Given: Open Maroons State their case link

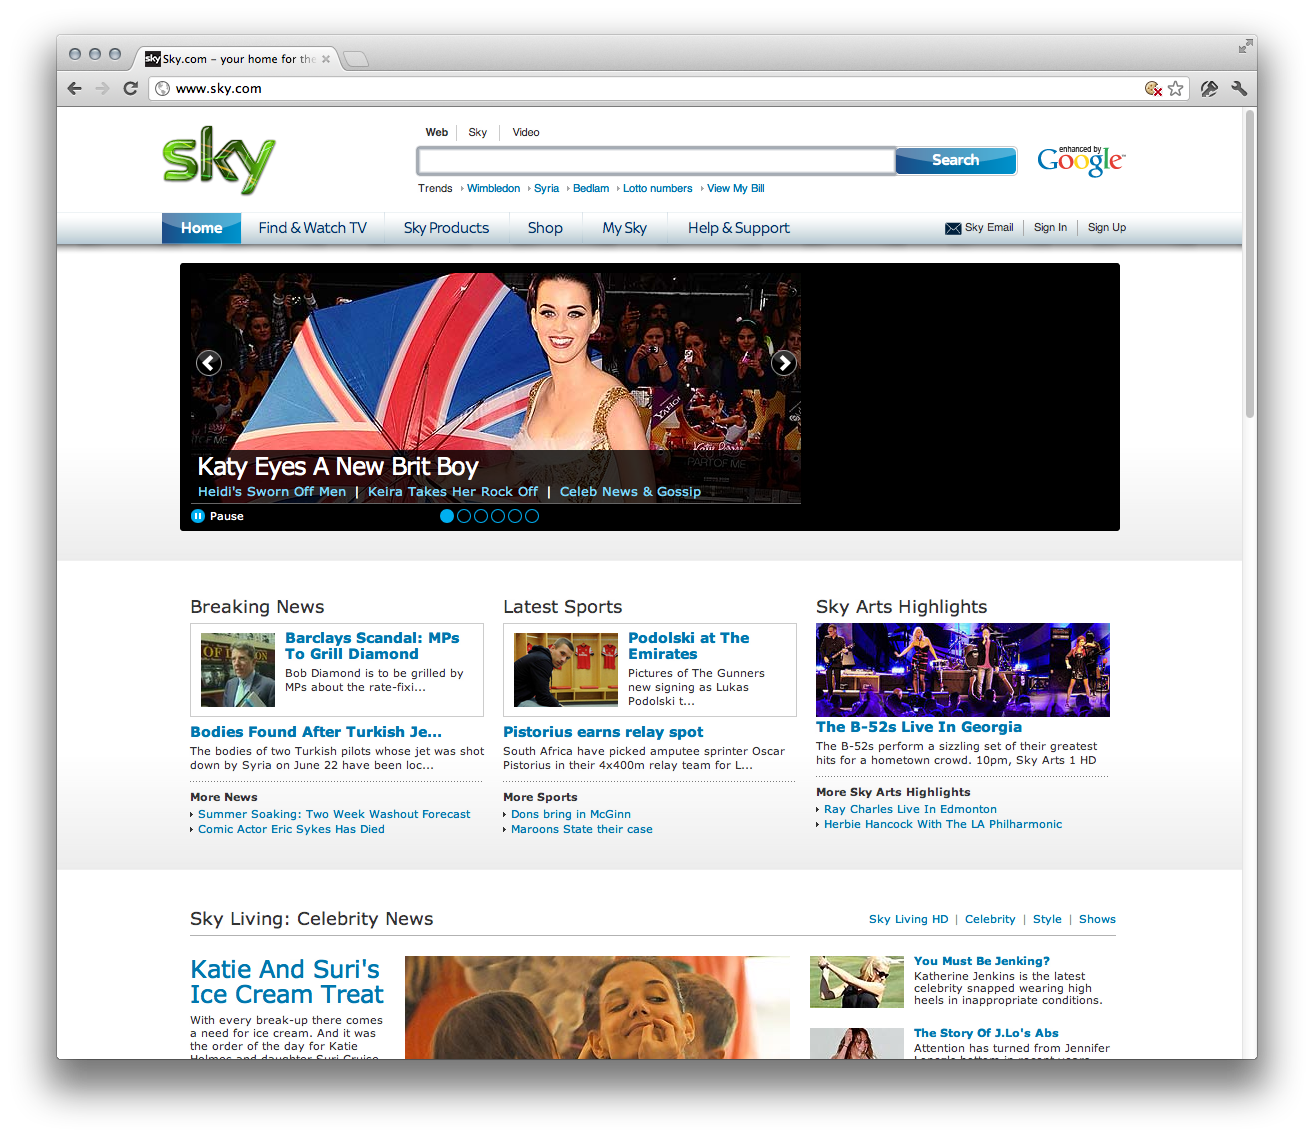Looking at the screenshot, I should (x=582, y=829).
